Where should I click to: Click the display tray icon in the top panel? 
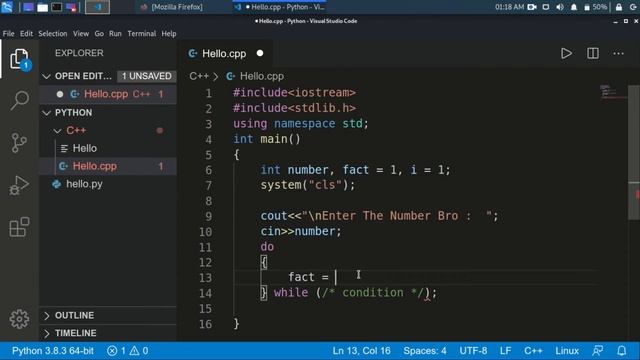[546, 7]
